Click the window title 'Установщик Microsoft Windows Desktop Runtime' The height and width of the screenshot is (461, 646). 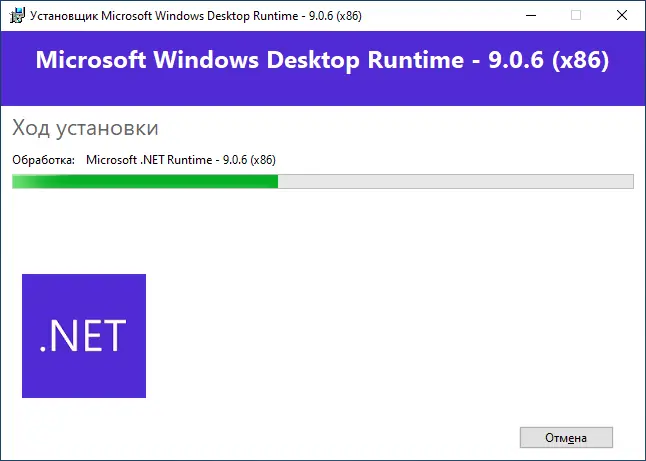point(196,16)
